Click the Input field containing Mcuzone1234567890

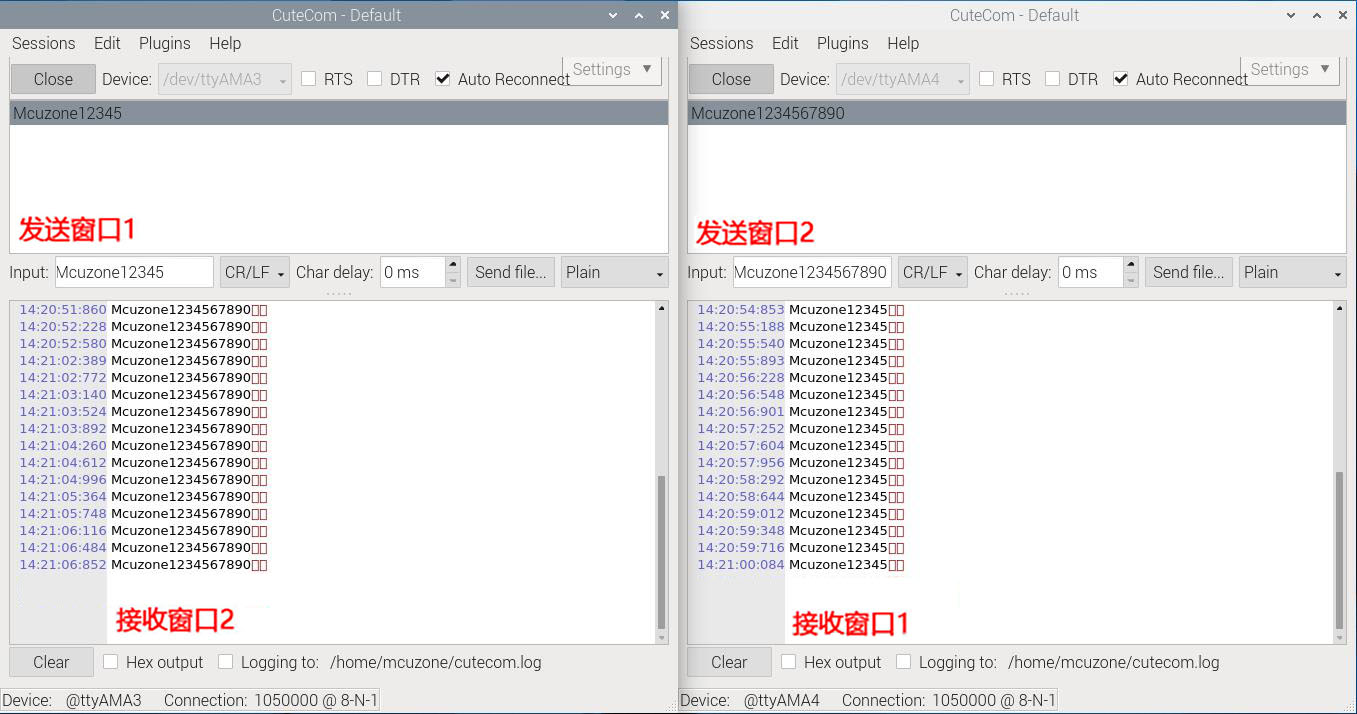point(811,272)
